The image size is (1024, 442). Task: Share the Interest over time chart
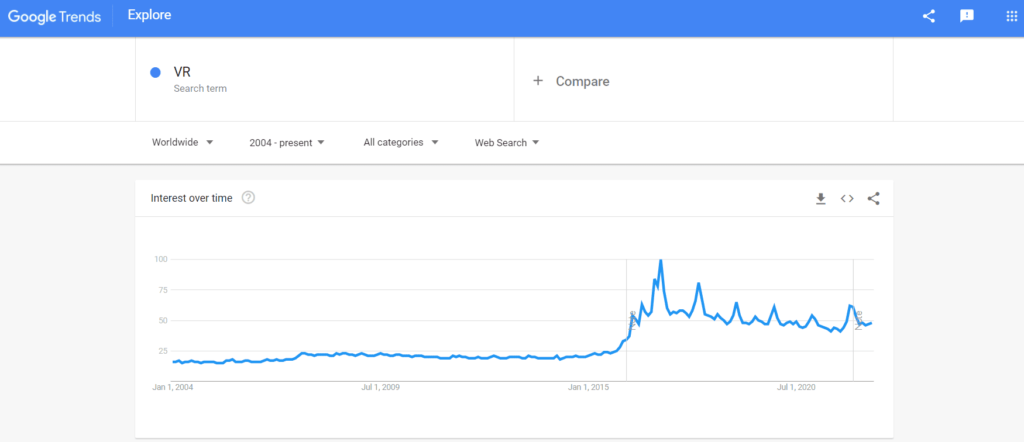coord(873,198)
